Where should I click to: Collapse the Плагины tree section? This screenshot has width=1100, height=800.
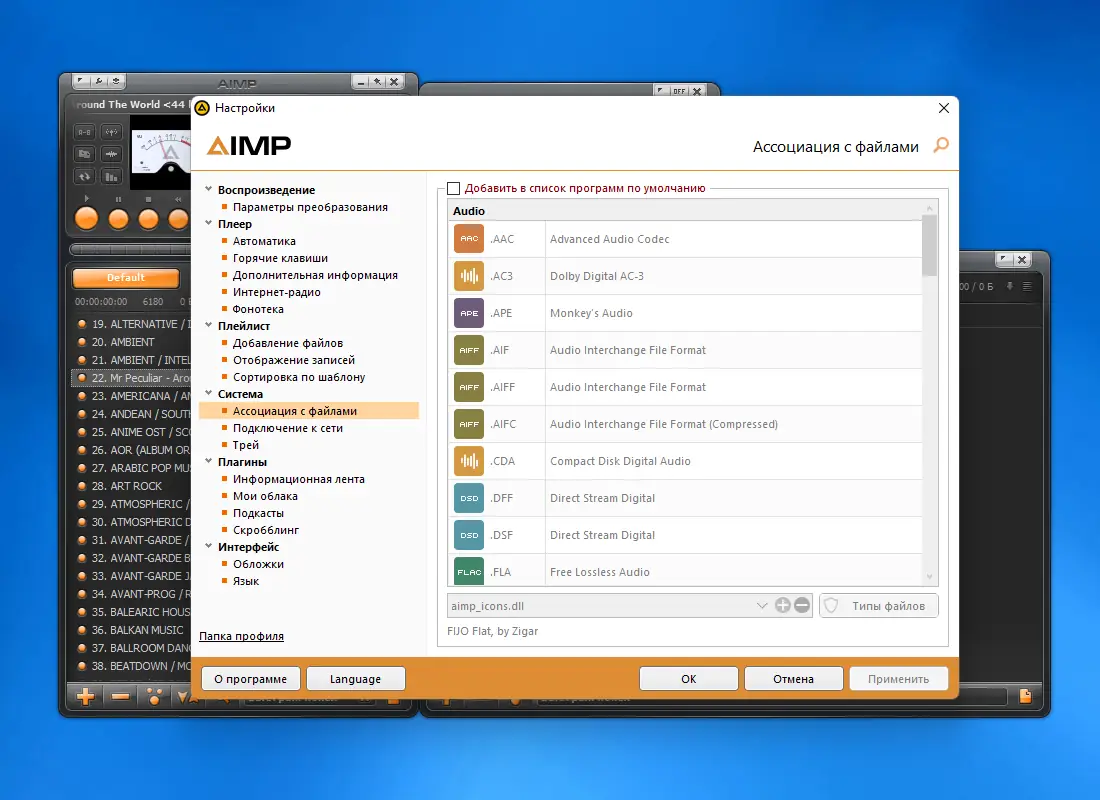pyautogui.click(x=208, y=461)
